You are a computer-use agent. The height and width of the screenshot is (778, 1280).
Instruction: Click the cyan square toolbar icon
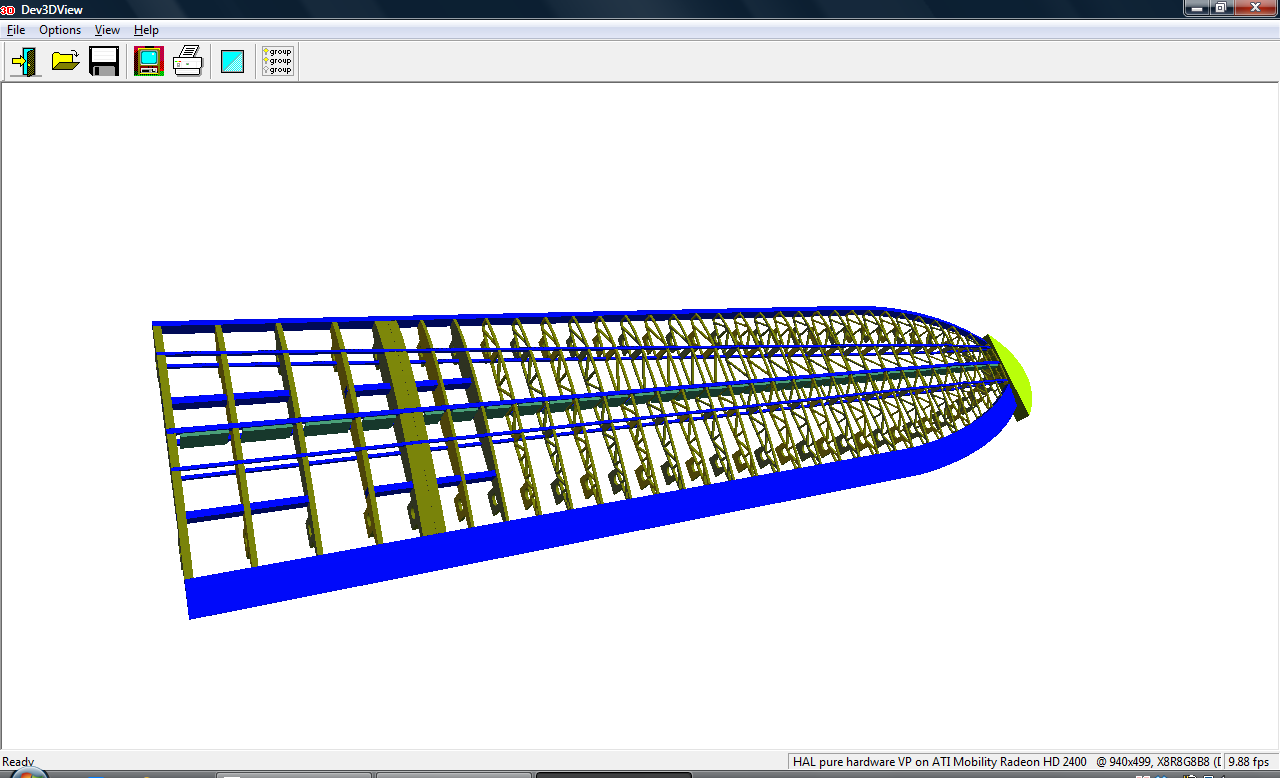[233, 62]
